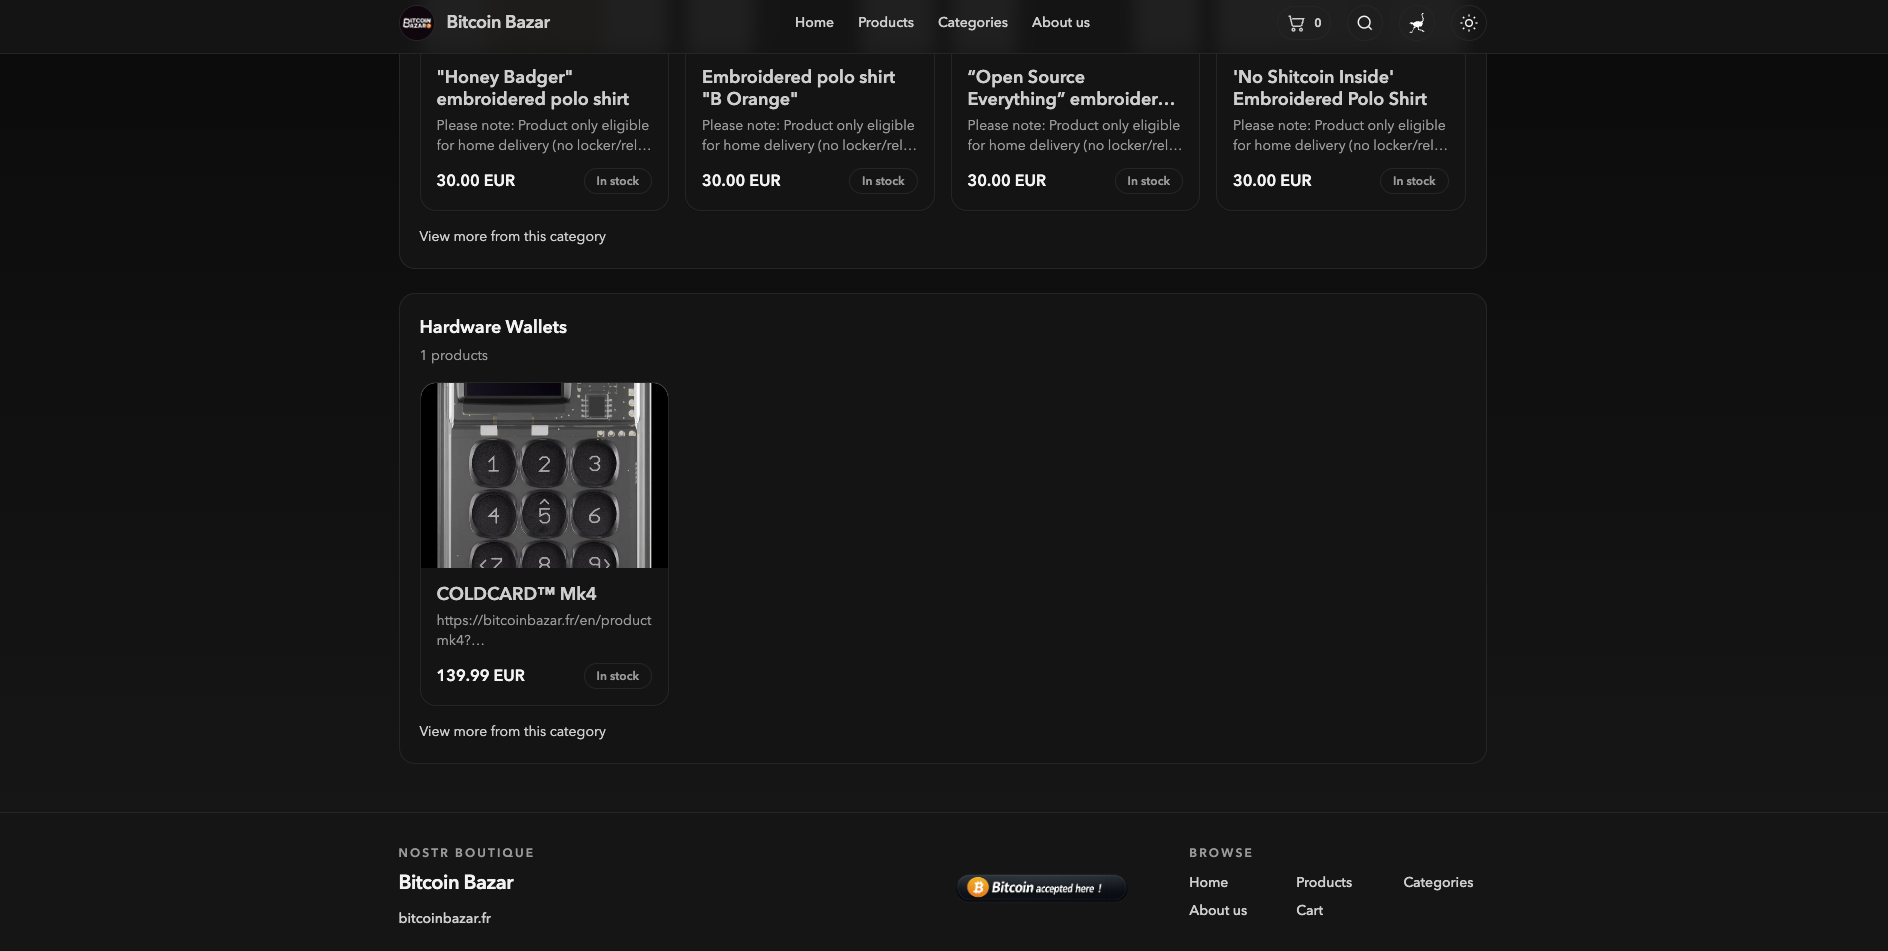The width and height of the screenshot is (1888, 951).
Task: View more from Hardware Wallets category
Action: [512, 731]
